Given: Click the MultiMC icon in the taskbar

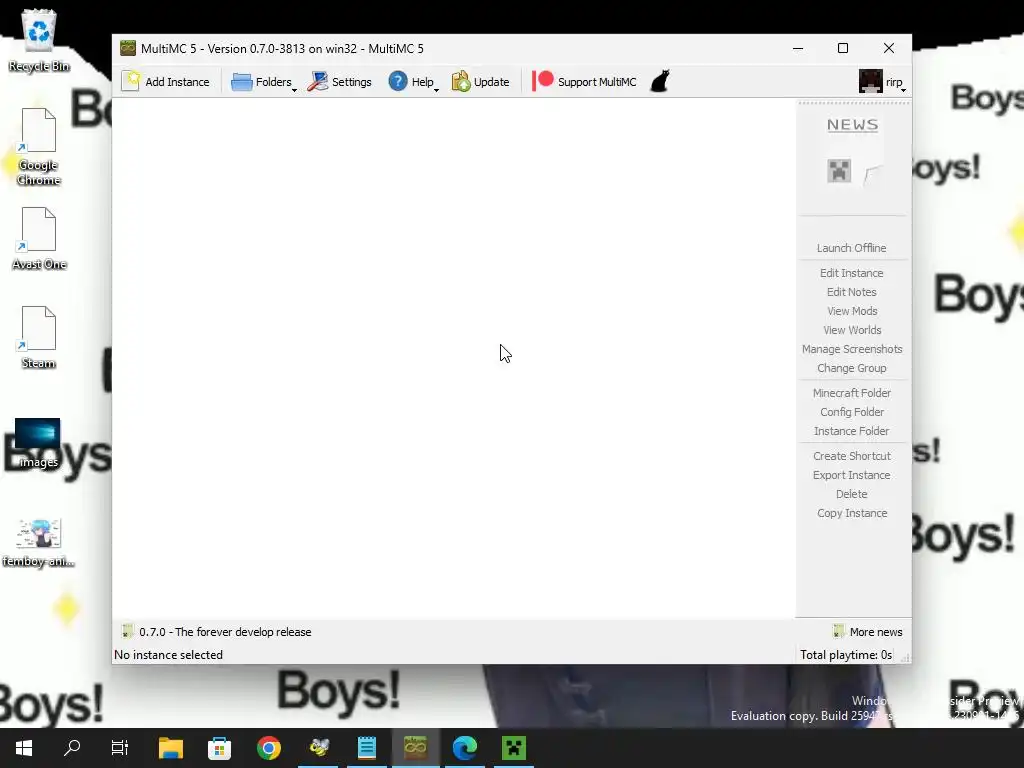Looking at the screenshot, I should [x=415, y=748].
